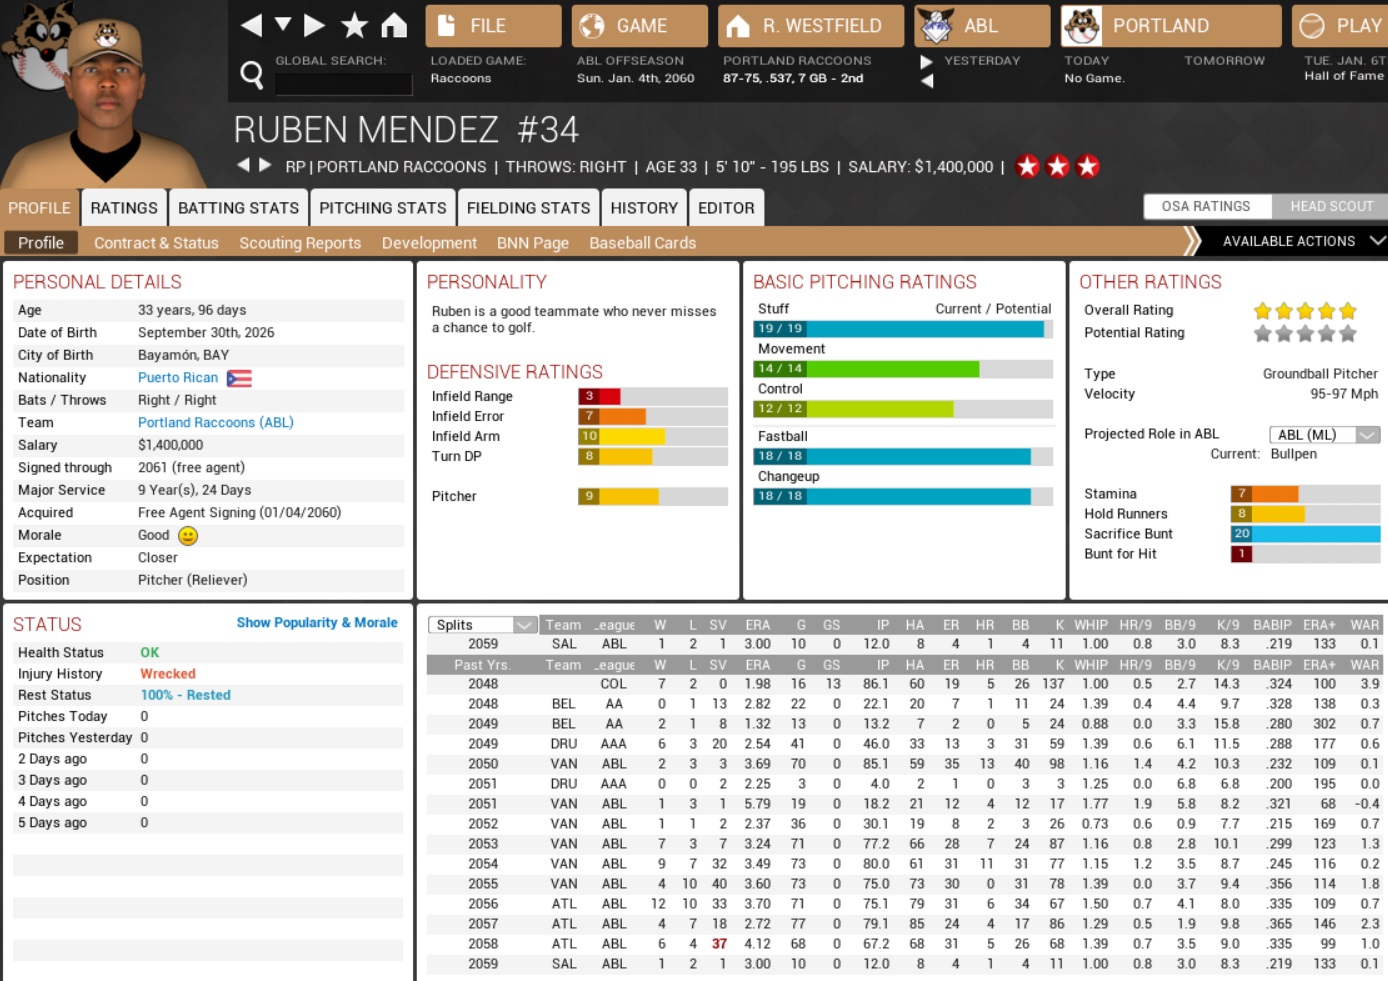
Task: Click Show Popularity & Morale link
Action: coord(316,623)
